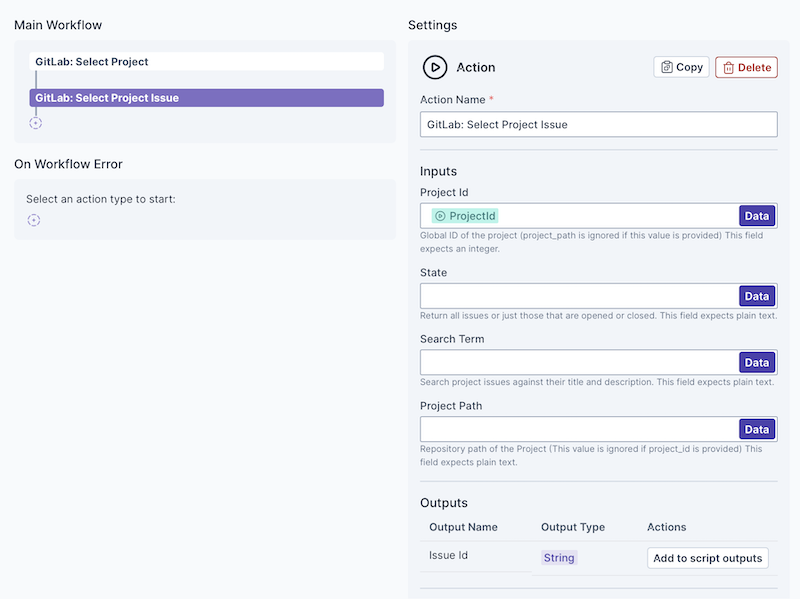Click into the State input field

click(579, 296)
